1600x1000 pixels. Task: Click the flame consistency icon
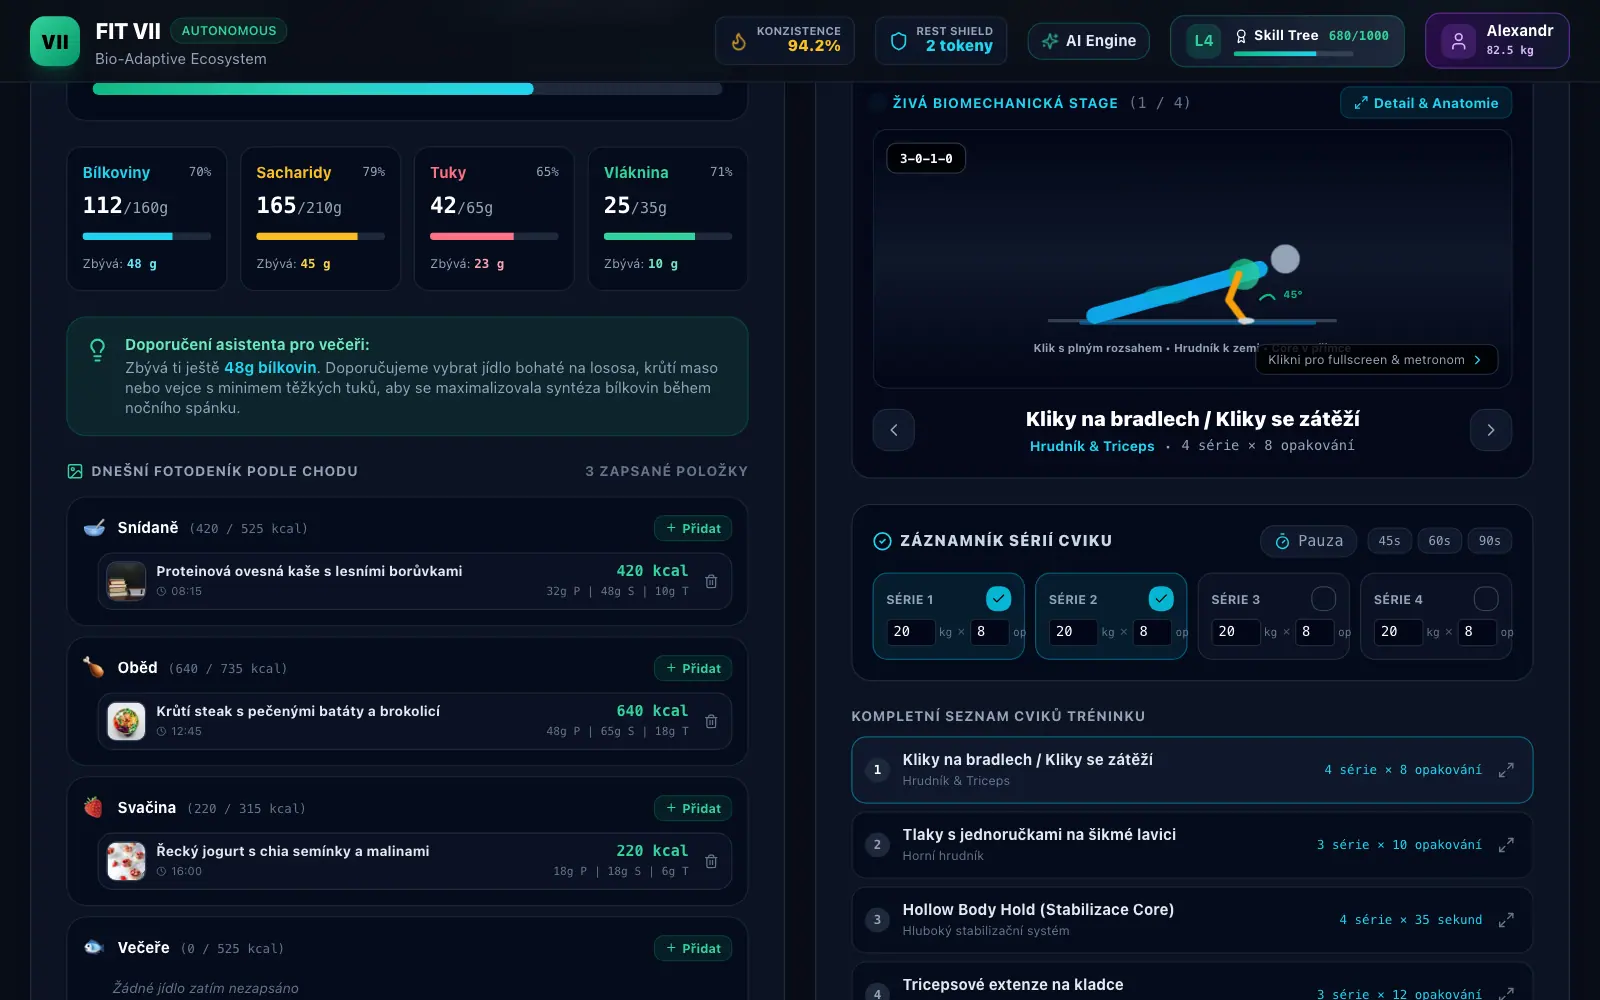point(739,41)
